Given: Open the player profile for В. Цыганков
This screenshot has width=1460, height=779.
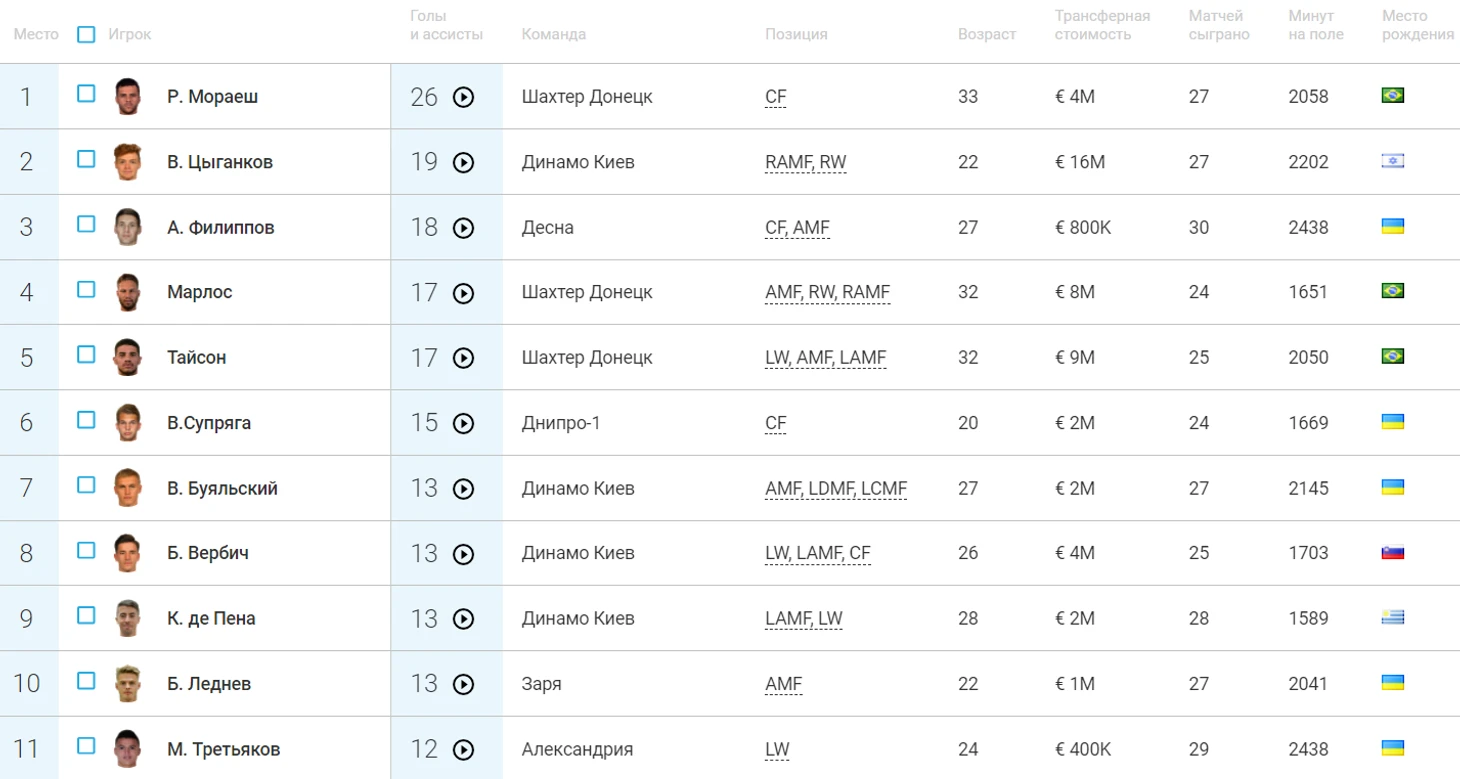Looking at the screenshot, I should pos(220,162).
